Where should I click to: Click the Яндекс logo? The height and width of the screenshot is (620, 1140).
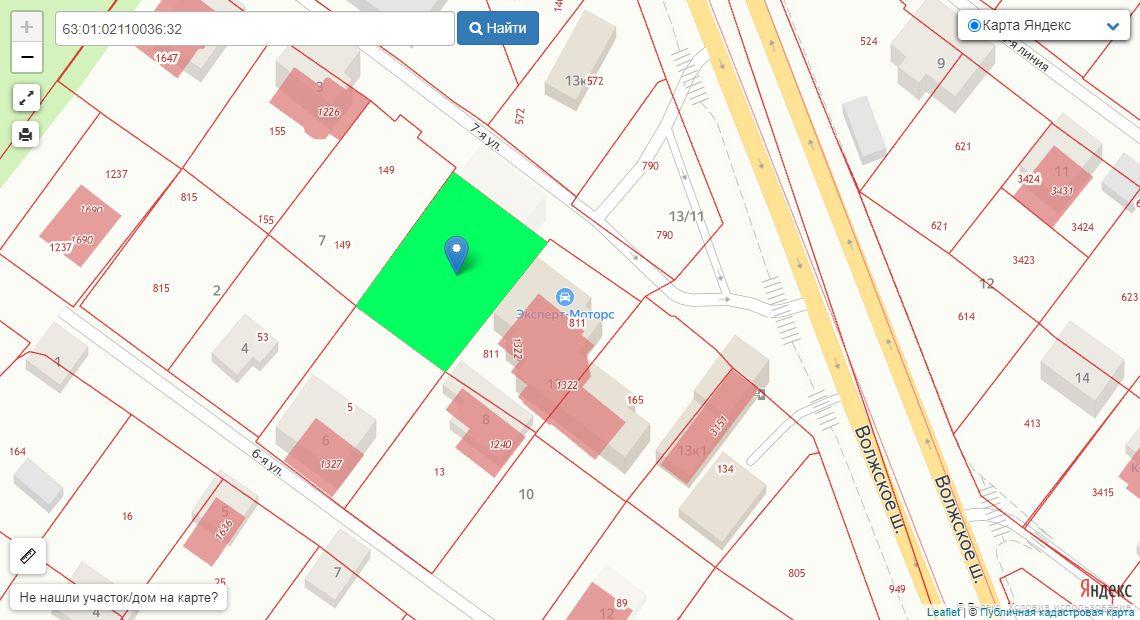pyautogui.click(x=1104, y=588)
